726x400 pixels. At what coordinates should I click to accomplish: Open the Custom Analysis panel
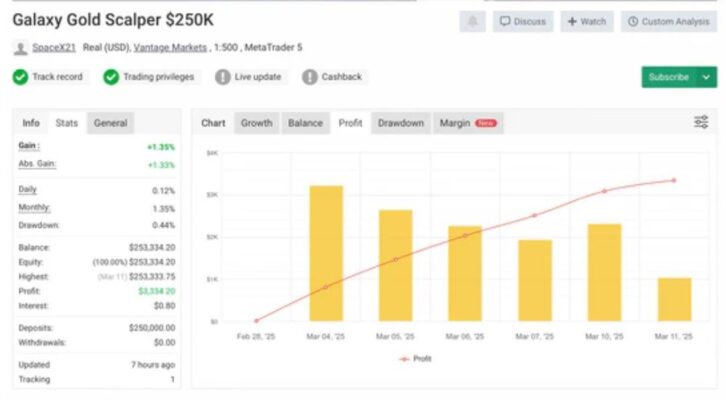tap(669, 21)
